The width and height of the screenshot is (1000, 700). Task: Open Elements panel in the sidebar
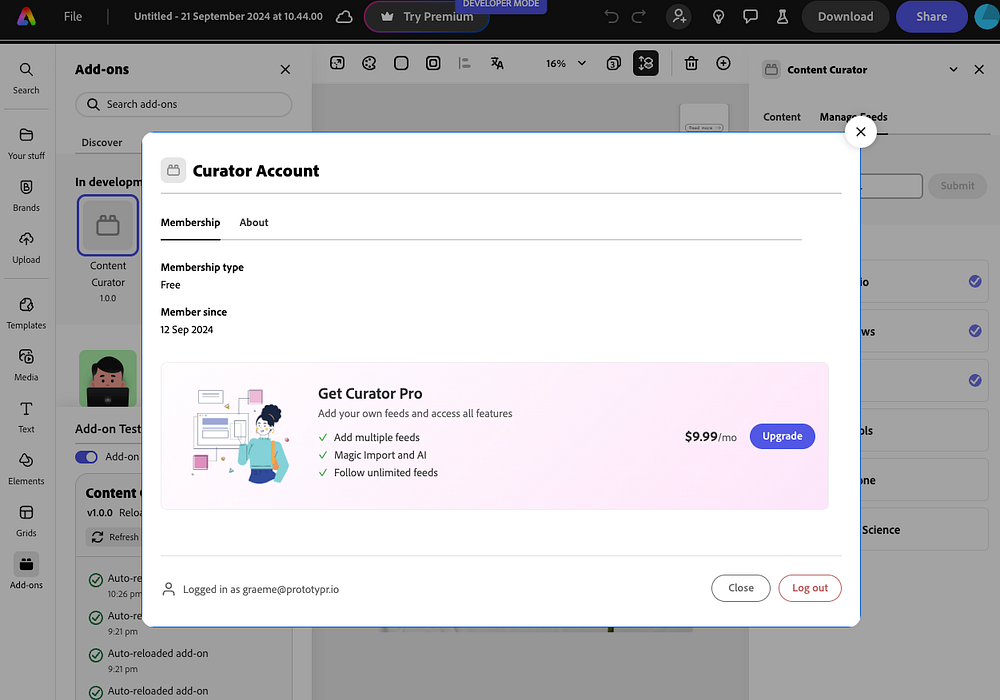tap(26, 469)
